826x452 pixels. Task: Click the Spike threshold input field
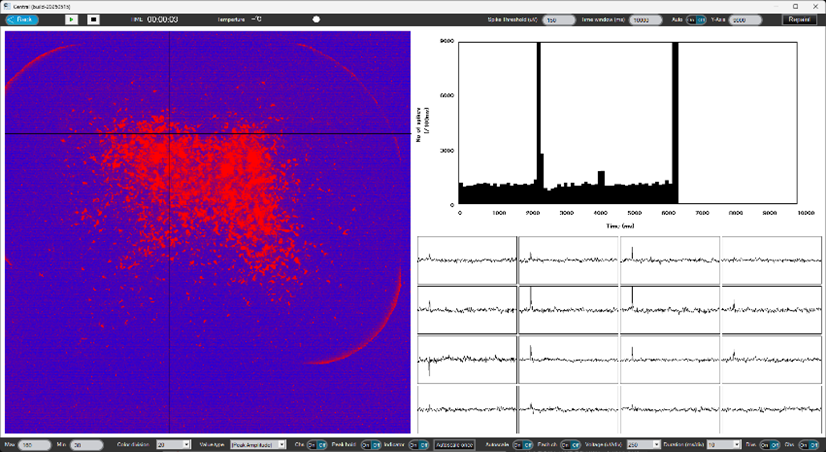pos(558,19)
